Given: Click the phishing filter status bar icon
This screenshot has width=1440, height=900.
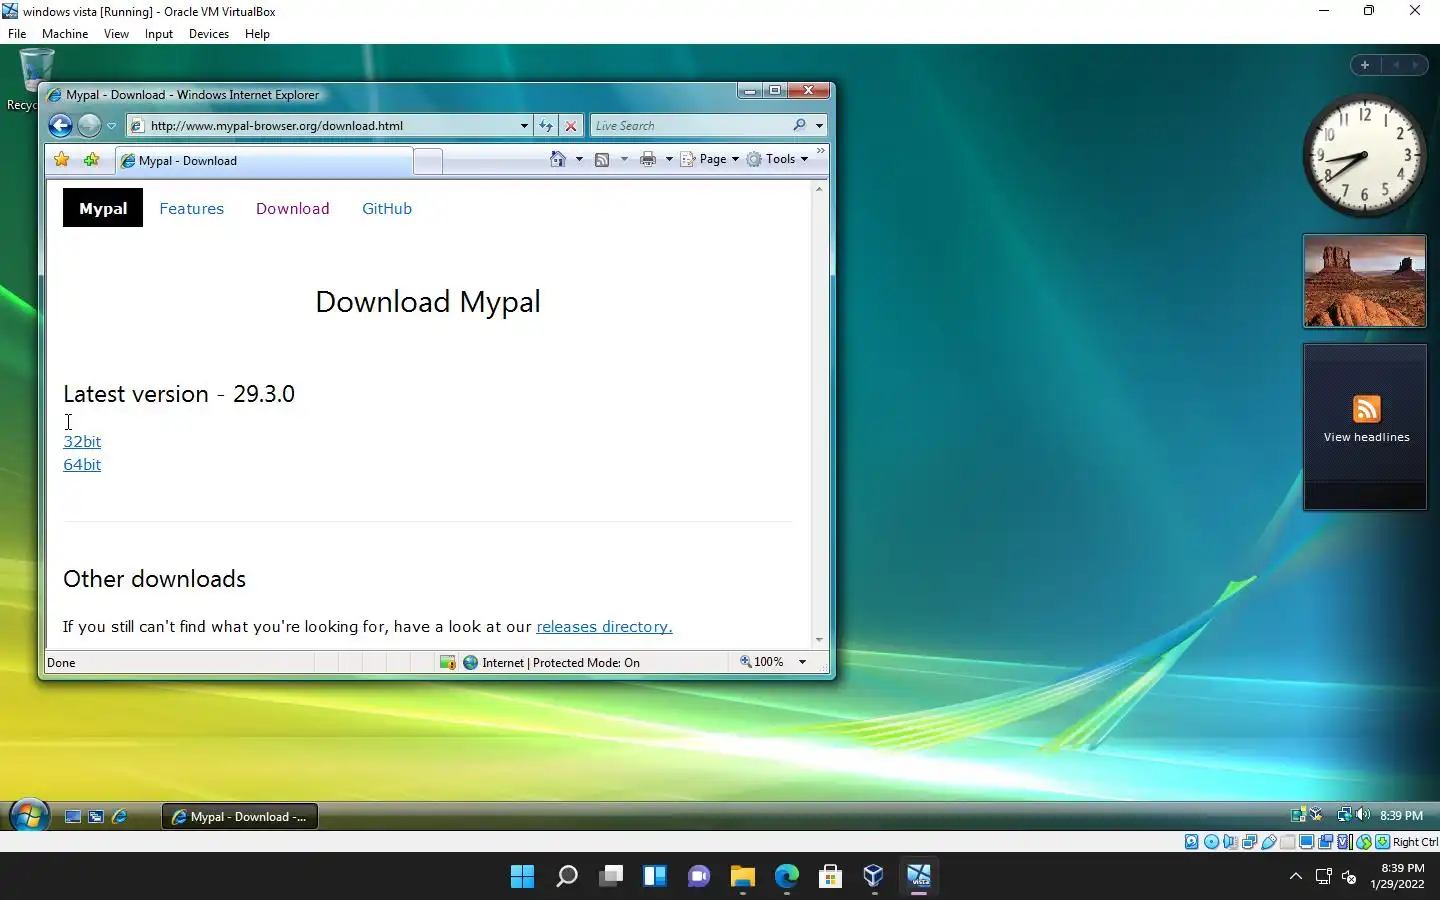Looking at the screenshot, I should point(447,662).
